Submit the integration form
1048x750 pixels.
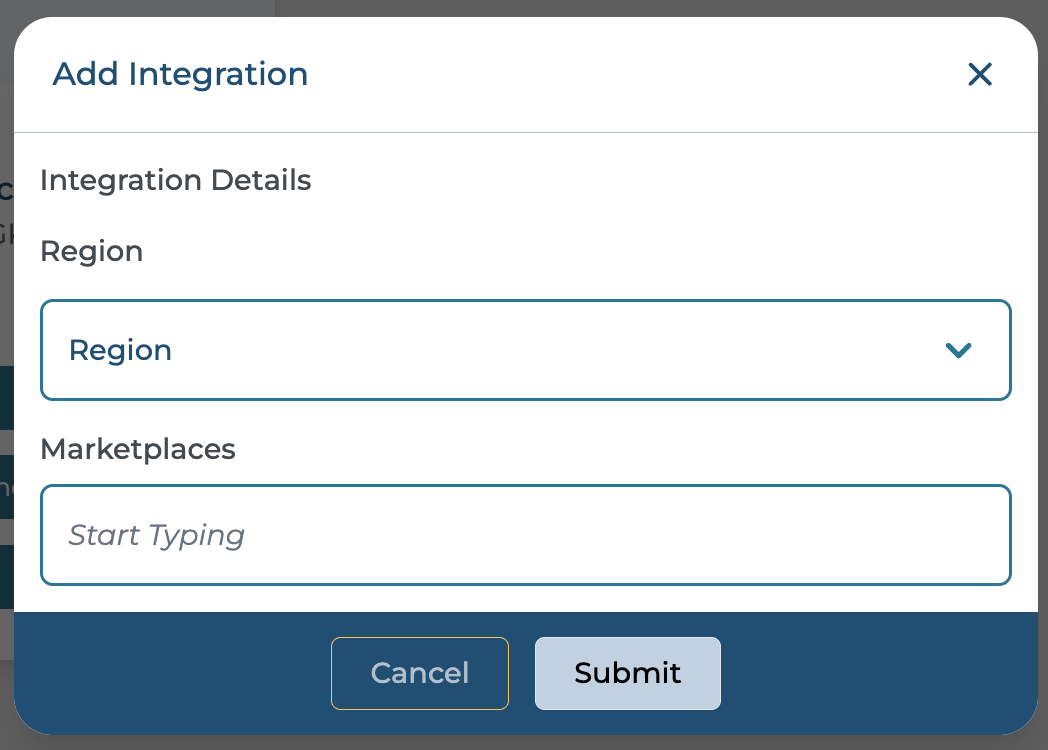pos(627,673)
